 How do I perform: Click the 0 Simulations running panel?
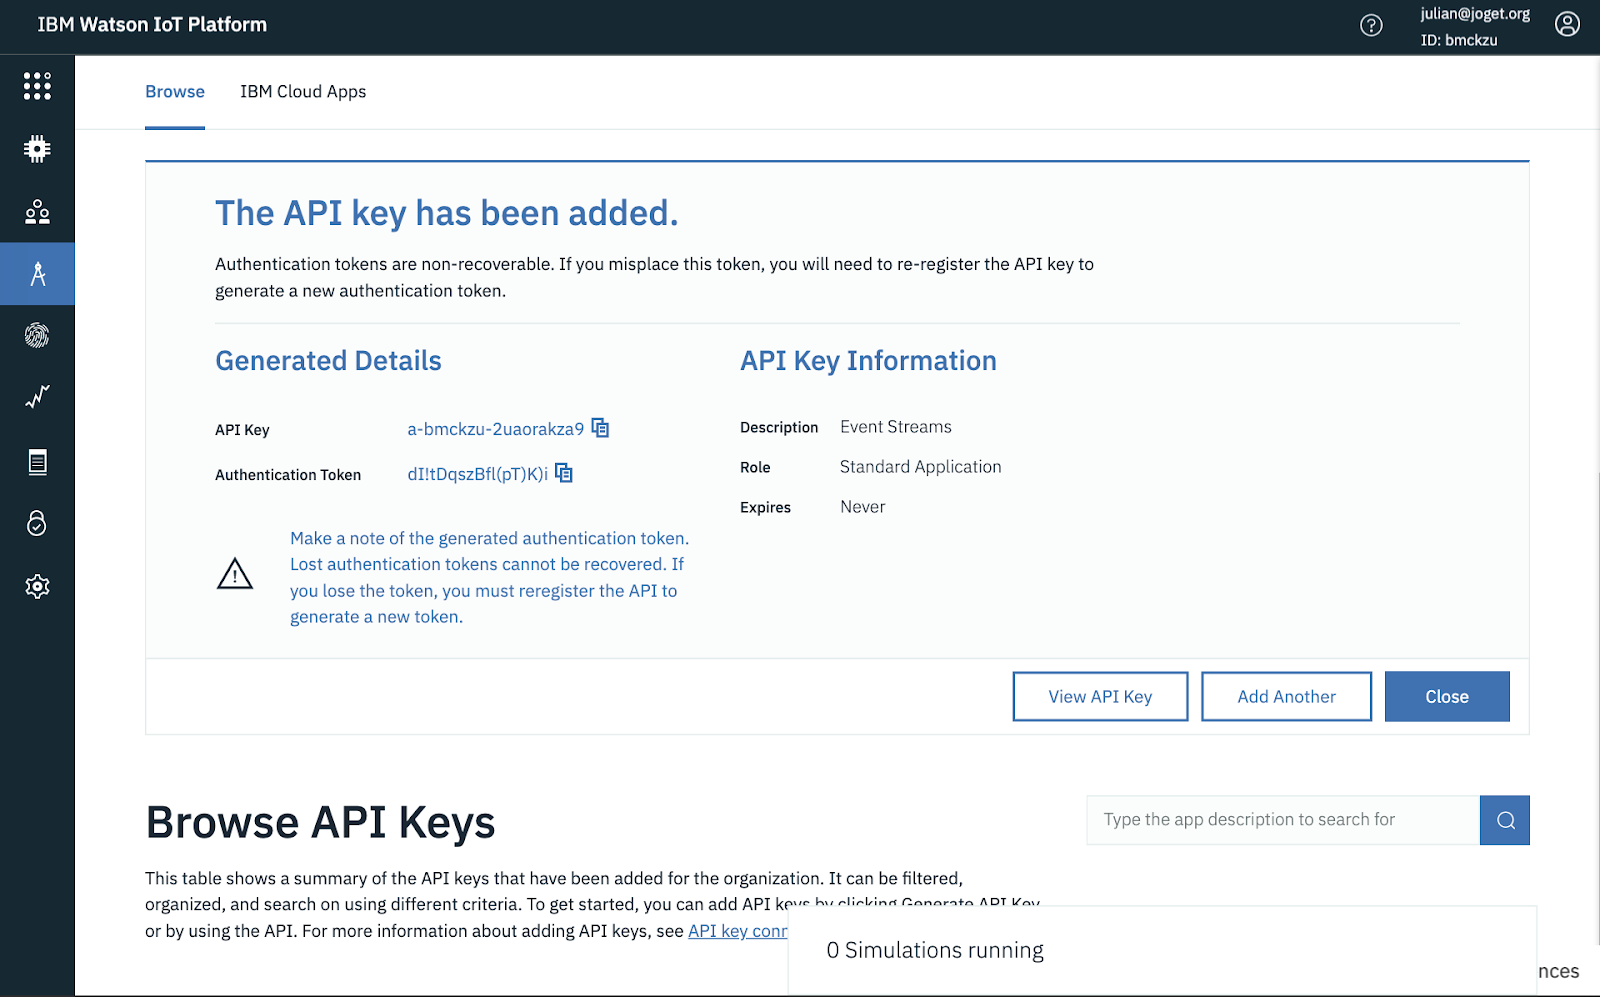coord(1162,950)
